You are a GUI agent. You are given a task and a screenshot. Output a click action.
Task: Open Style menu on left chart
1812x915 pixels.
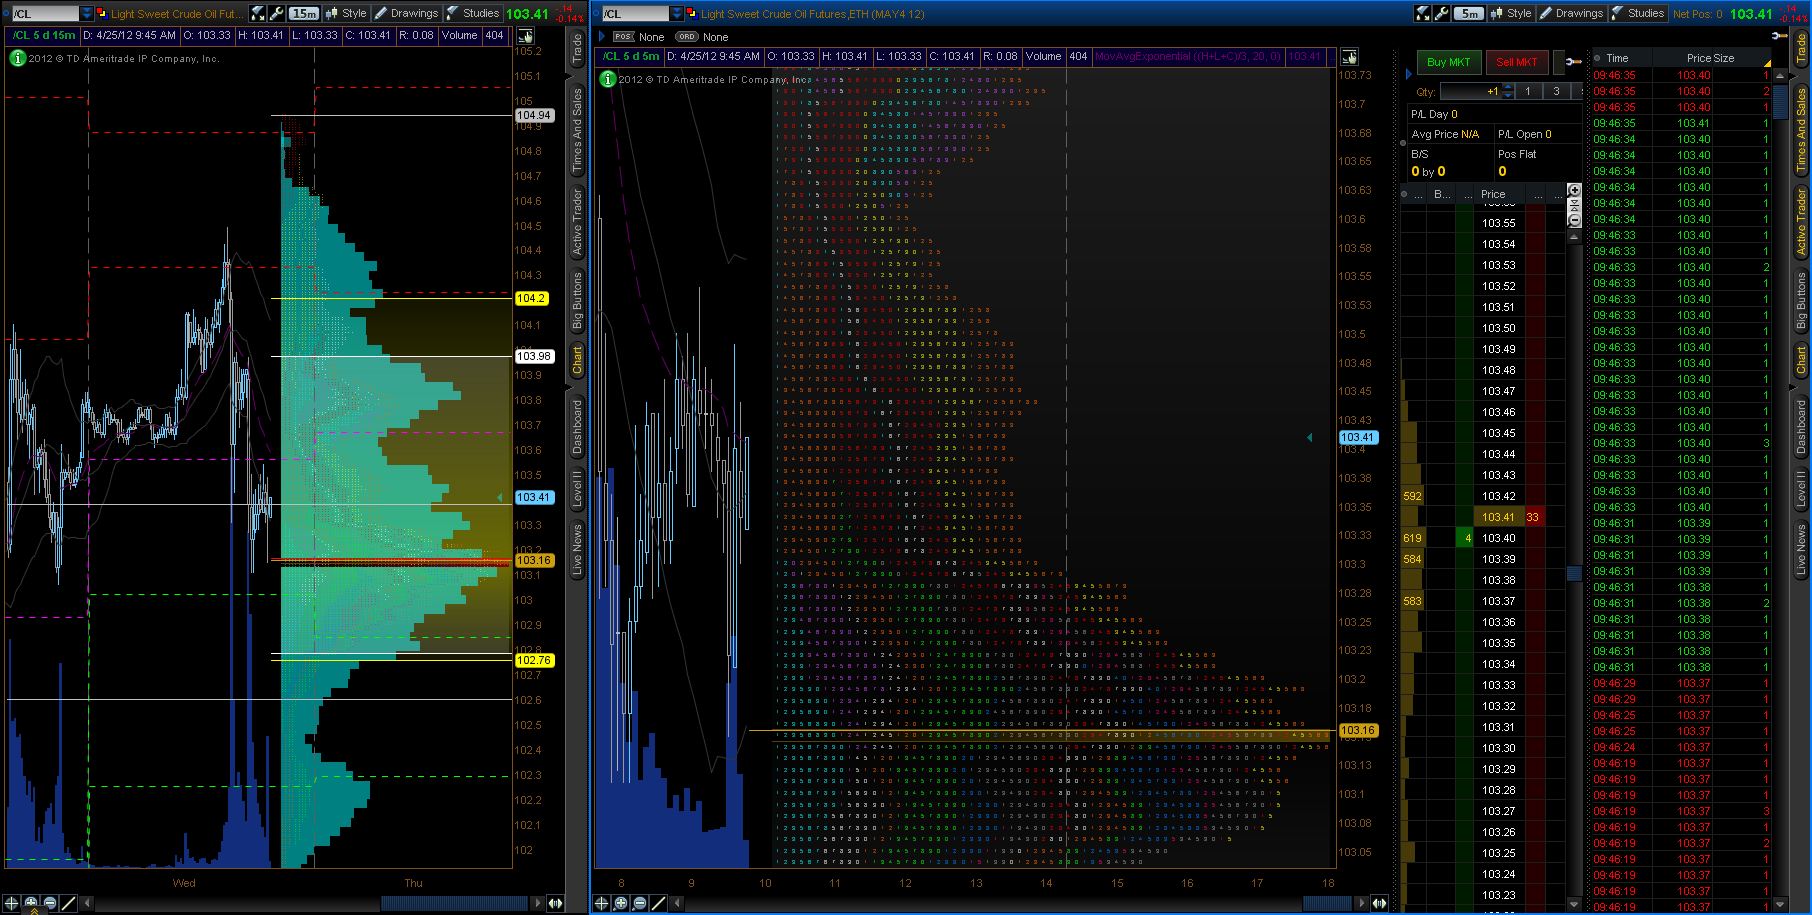[x=347, y=13]
